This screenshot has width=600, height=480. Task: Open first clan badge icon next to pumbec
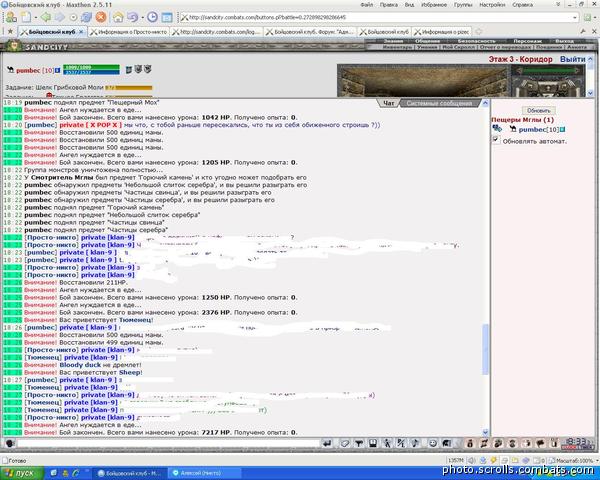coord(129,69)
